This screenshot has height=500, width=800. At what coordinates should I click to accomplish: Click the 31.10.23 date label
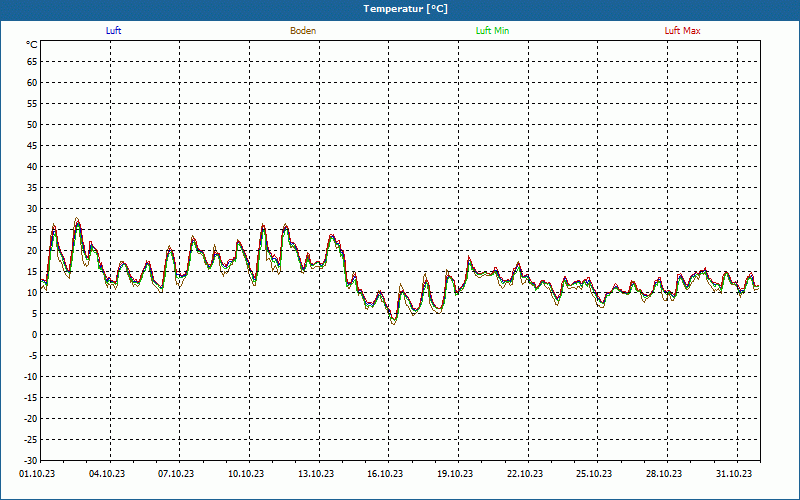point(734,474)
